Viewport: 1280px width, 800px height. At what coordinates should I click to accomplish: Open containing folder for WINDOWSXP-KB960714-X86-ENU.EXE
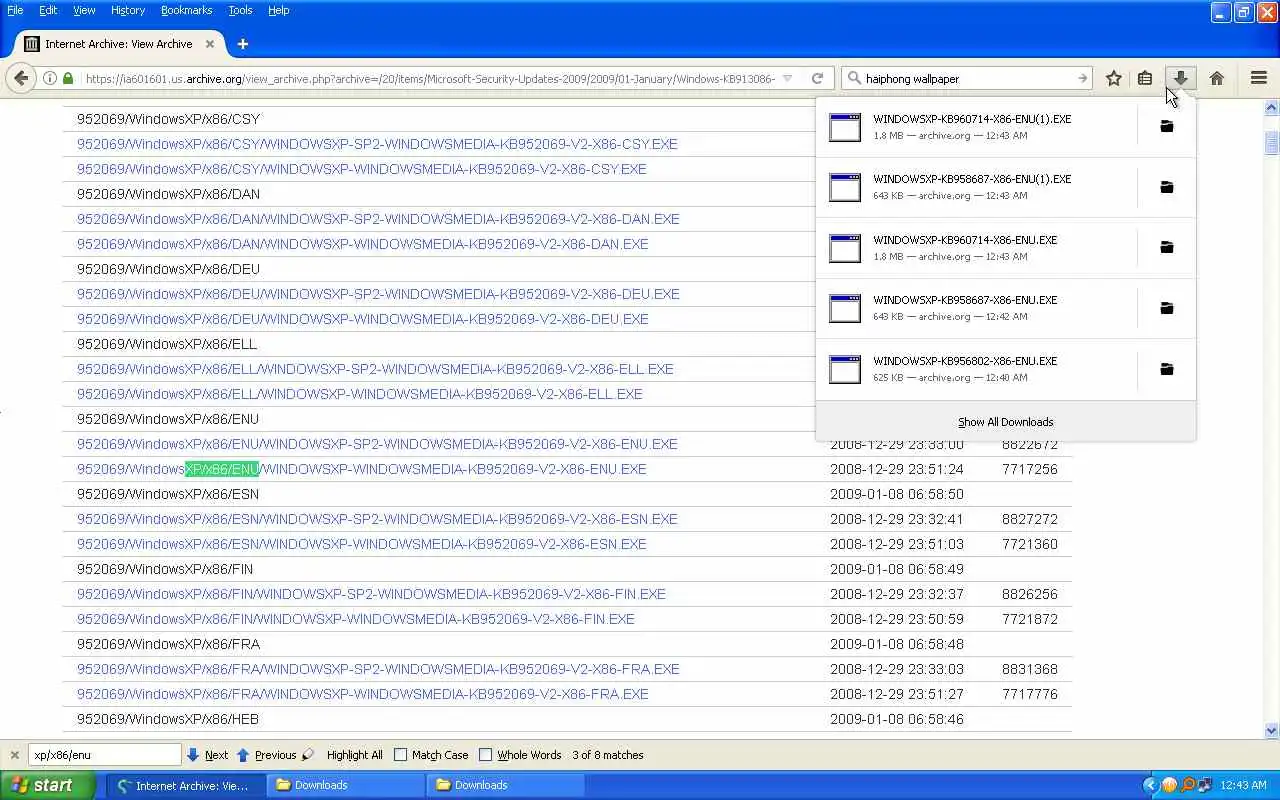[1166, 247]
